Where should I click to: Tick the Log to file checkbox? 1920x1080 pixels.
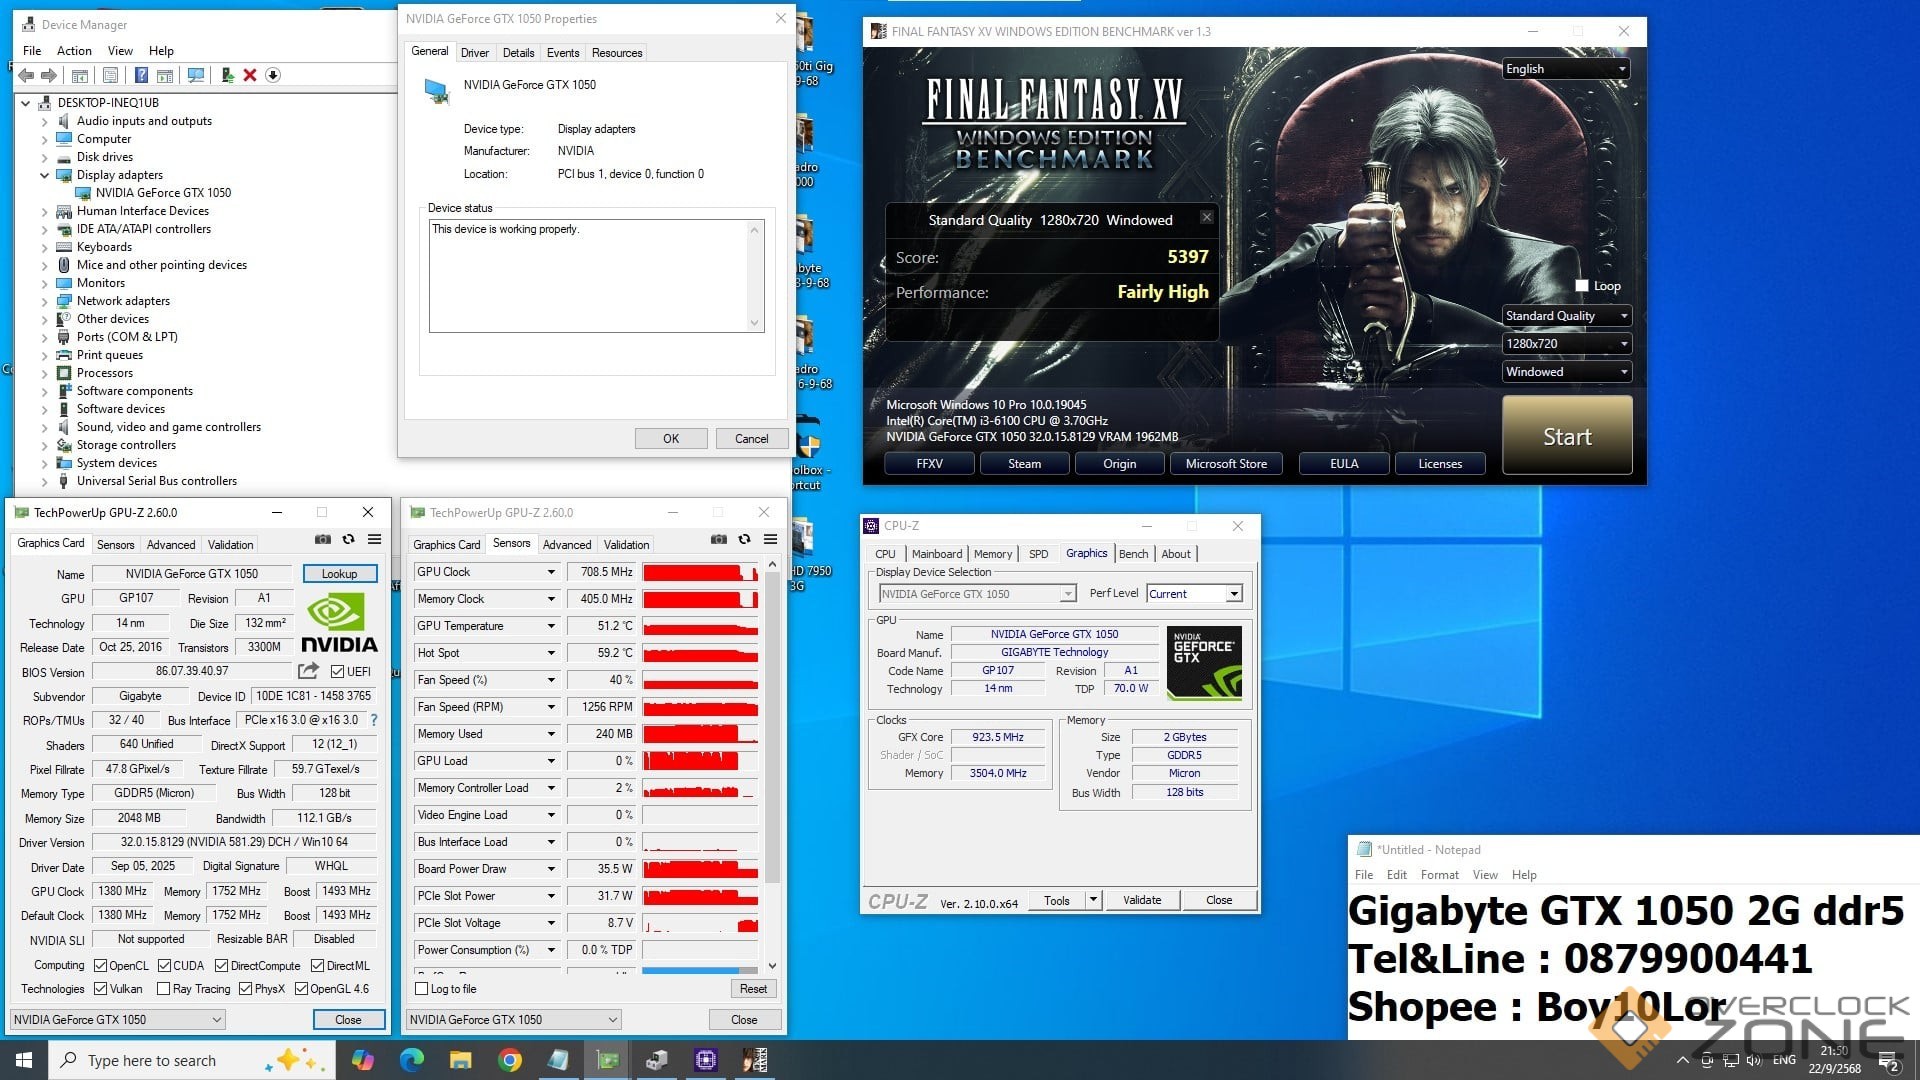click(422, 989)
